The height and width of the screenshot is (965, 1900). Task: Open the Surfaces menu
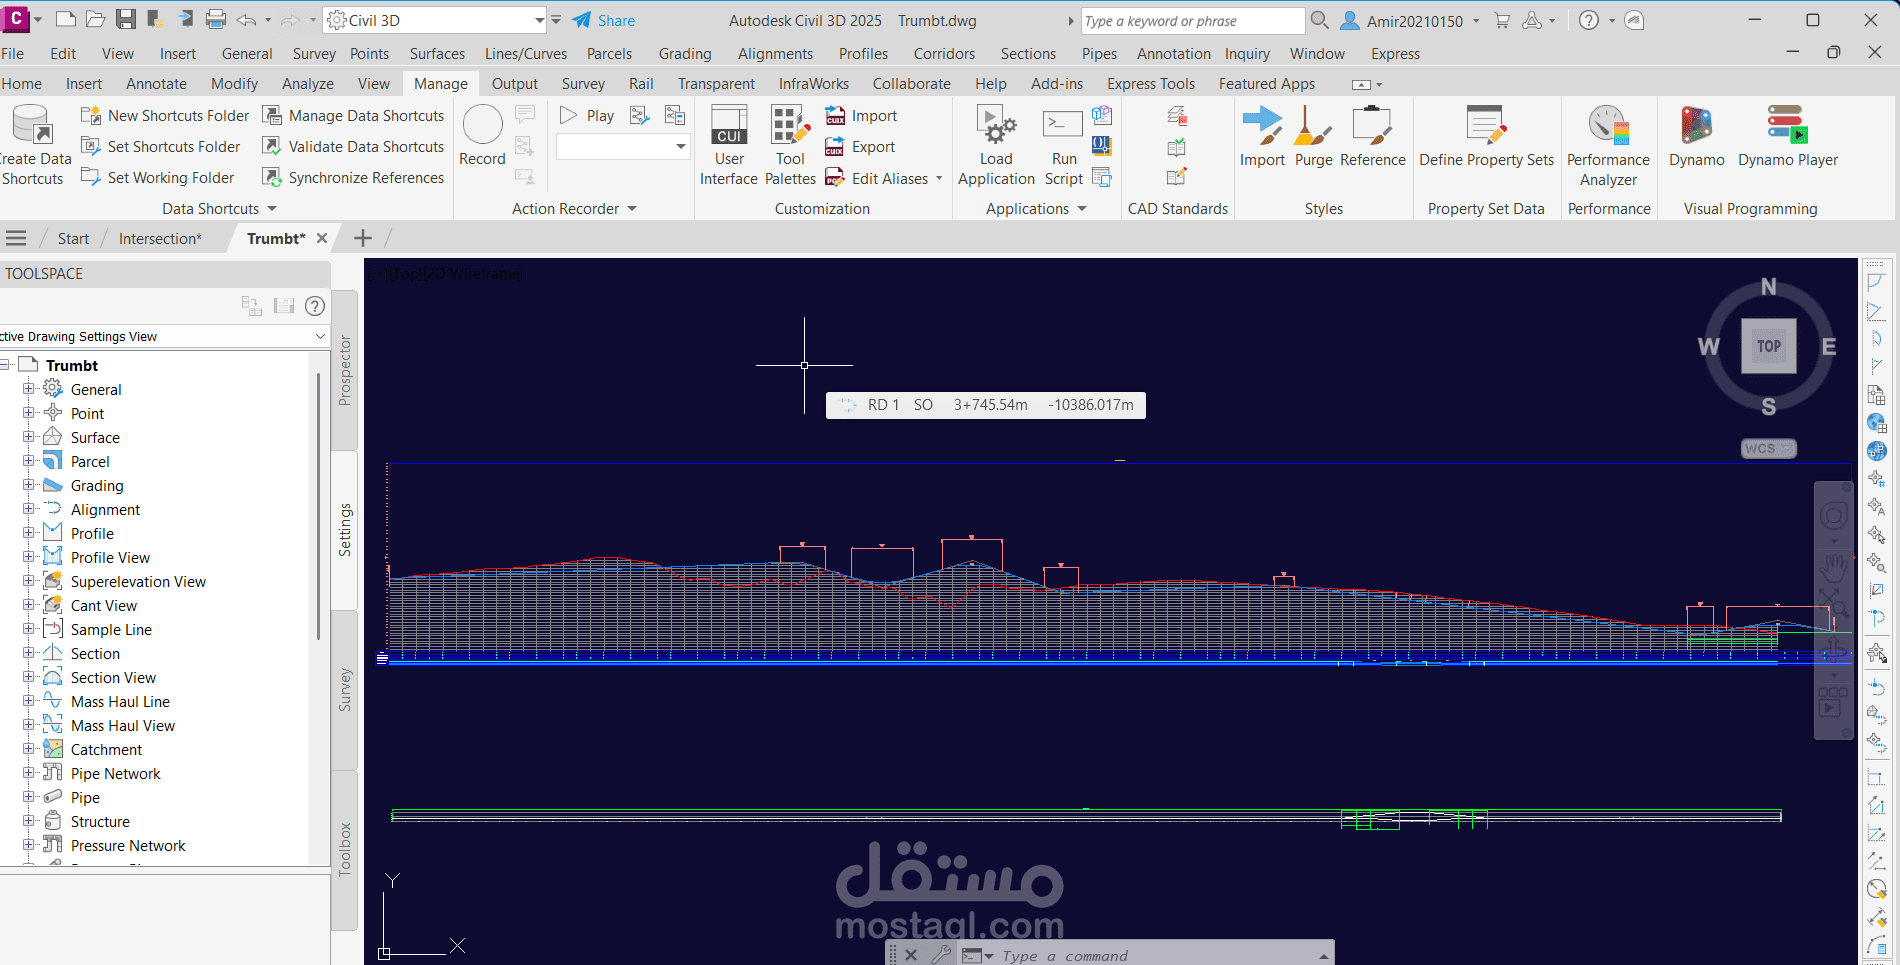point(437,54)
